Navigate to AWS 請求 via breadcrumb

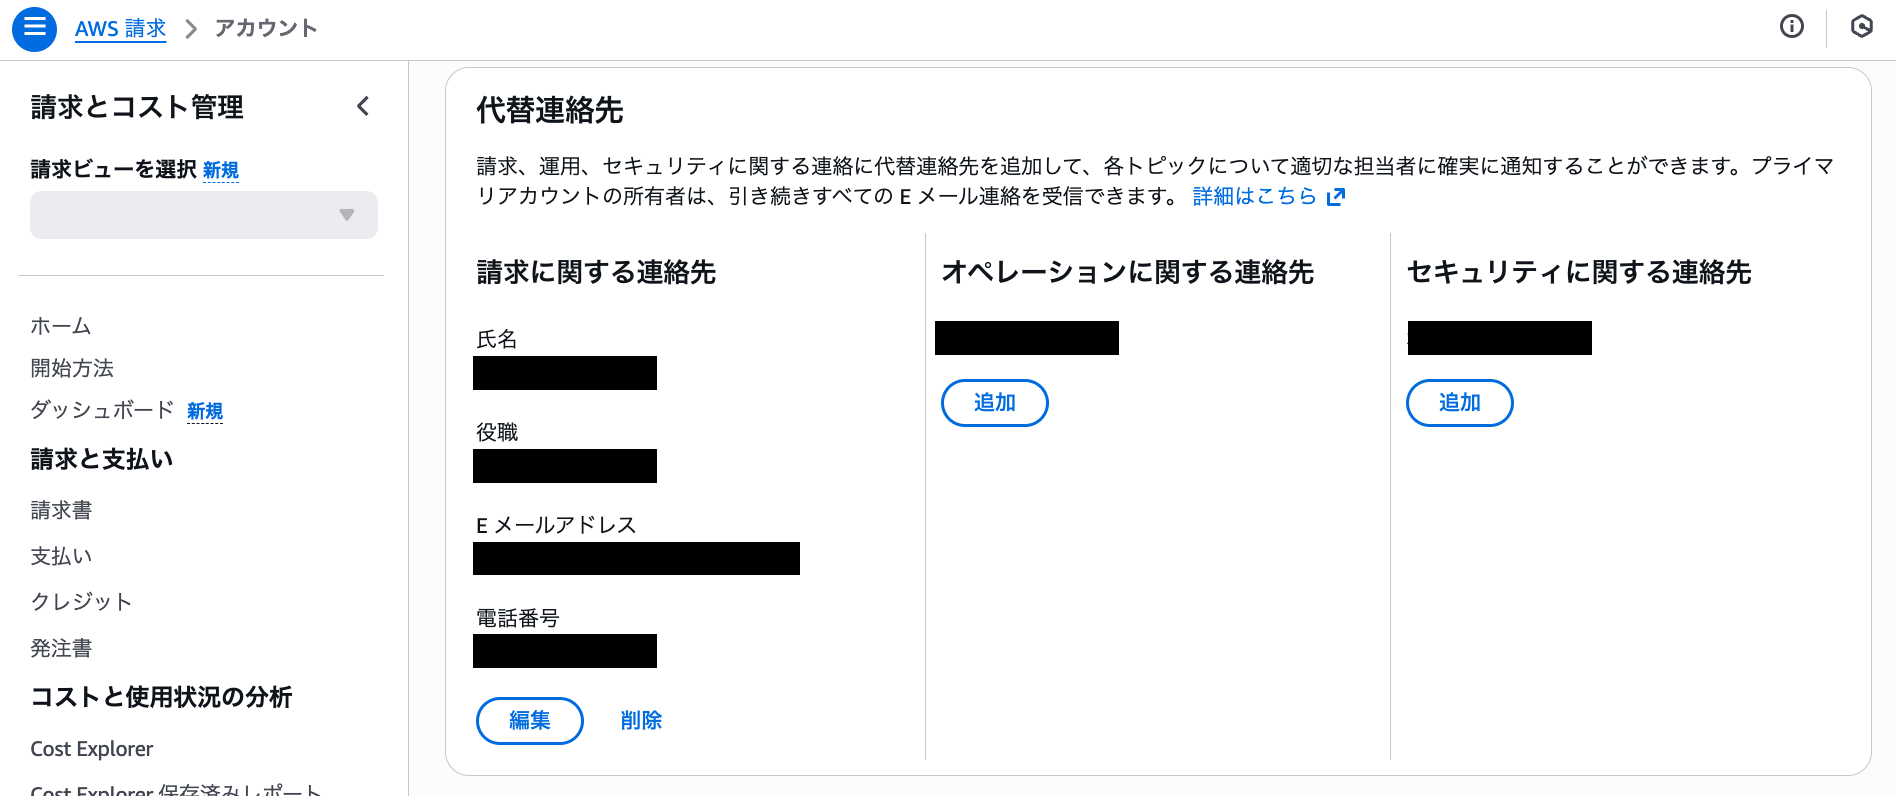tap(120, 28)
